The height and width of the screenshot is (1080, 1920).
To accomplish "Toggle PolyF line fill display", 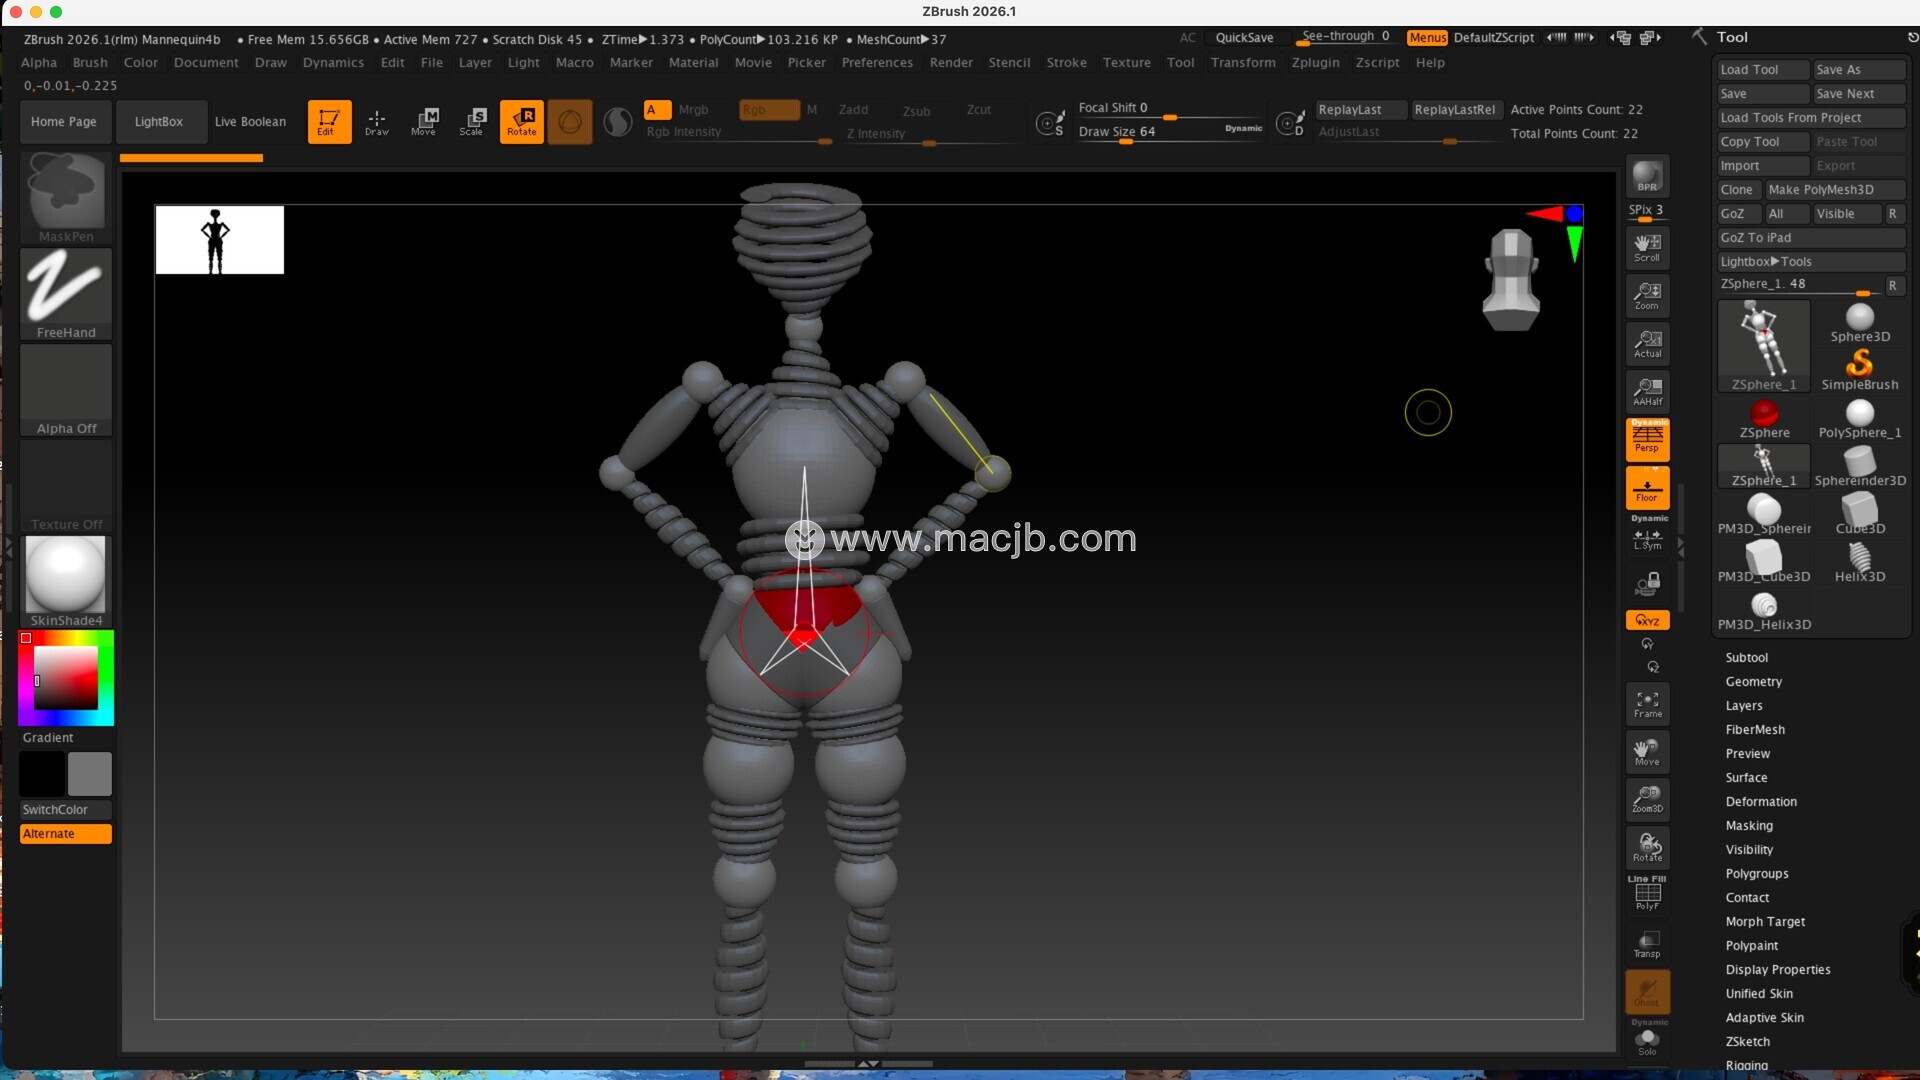I will click(x=1647, y=894).
